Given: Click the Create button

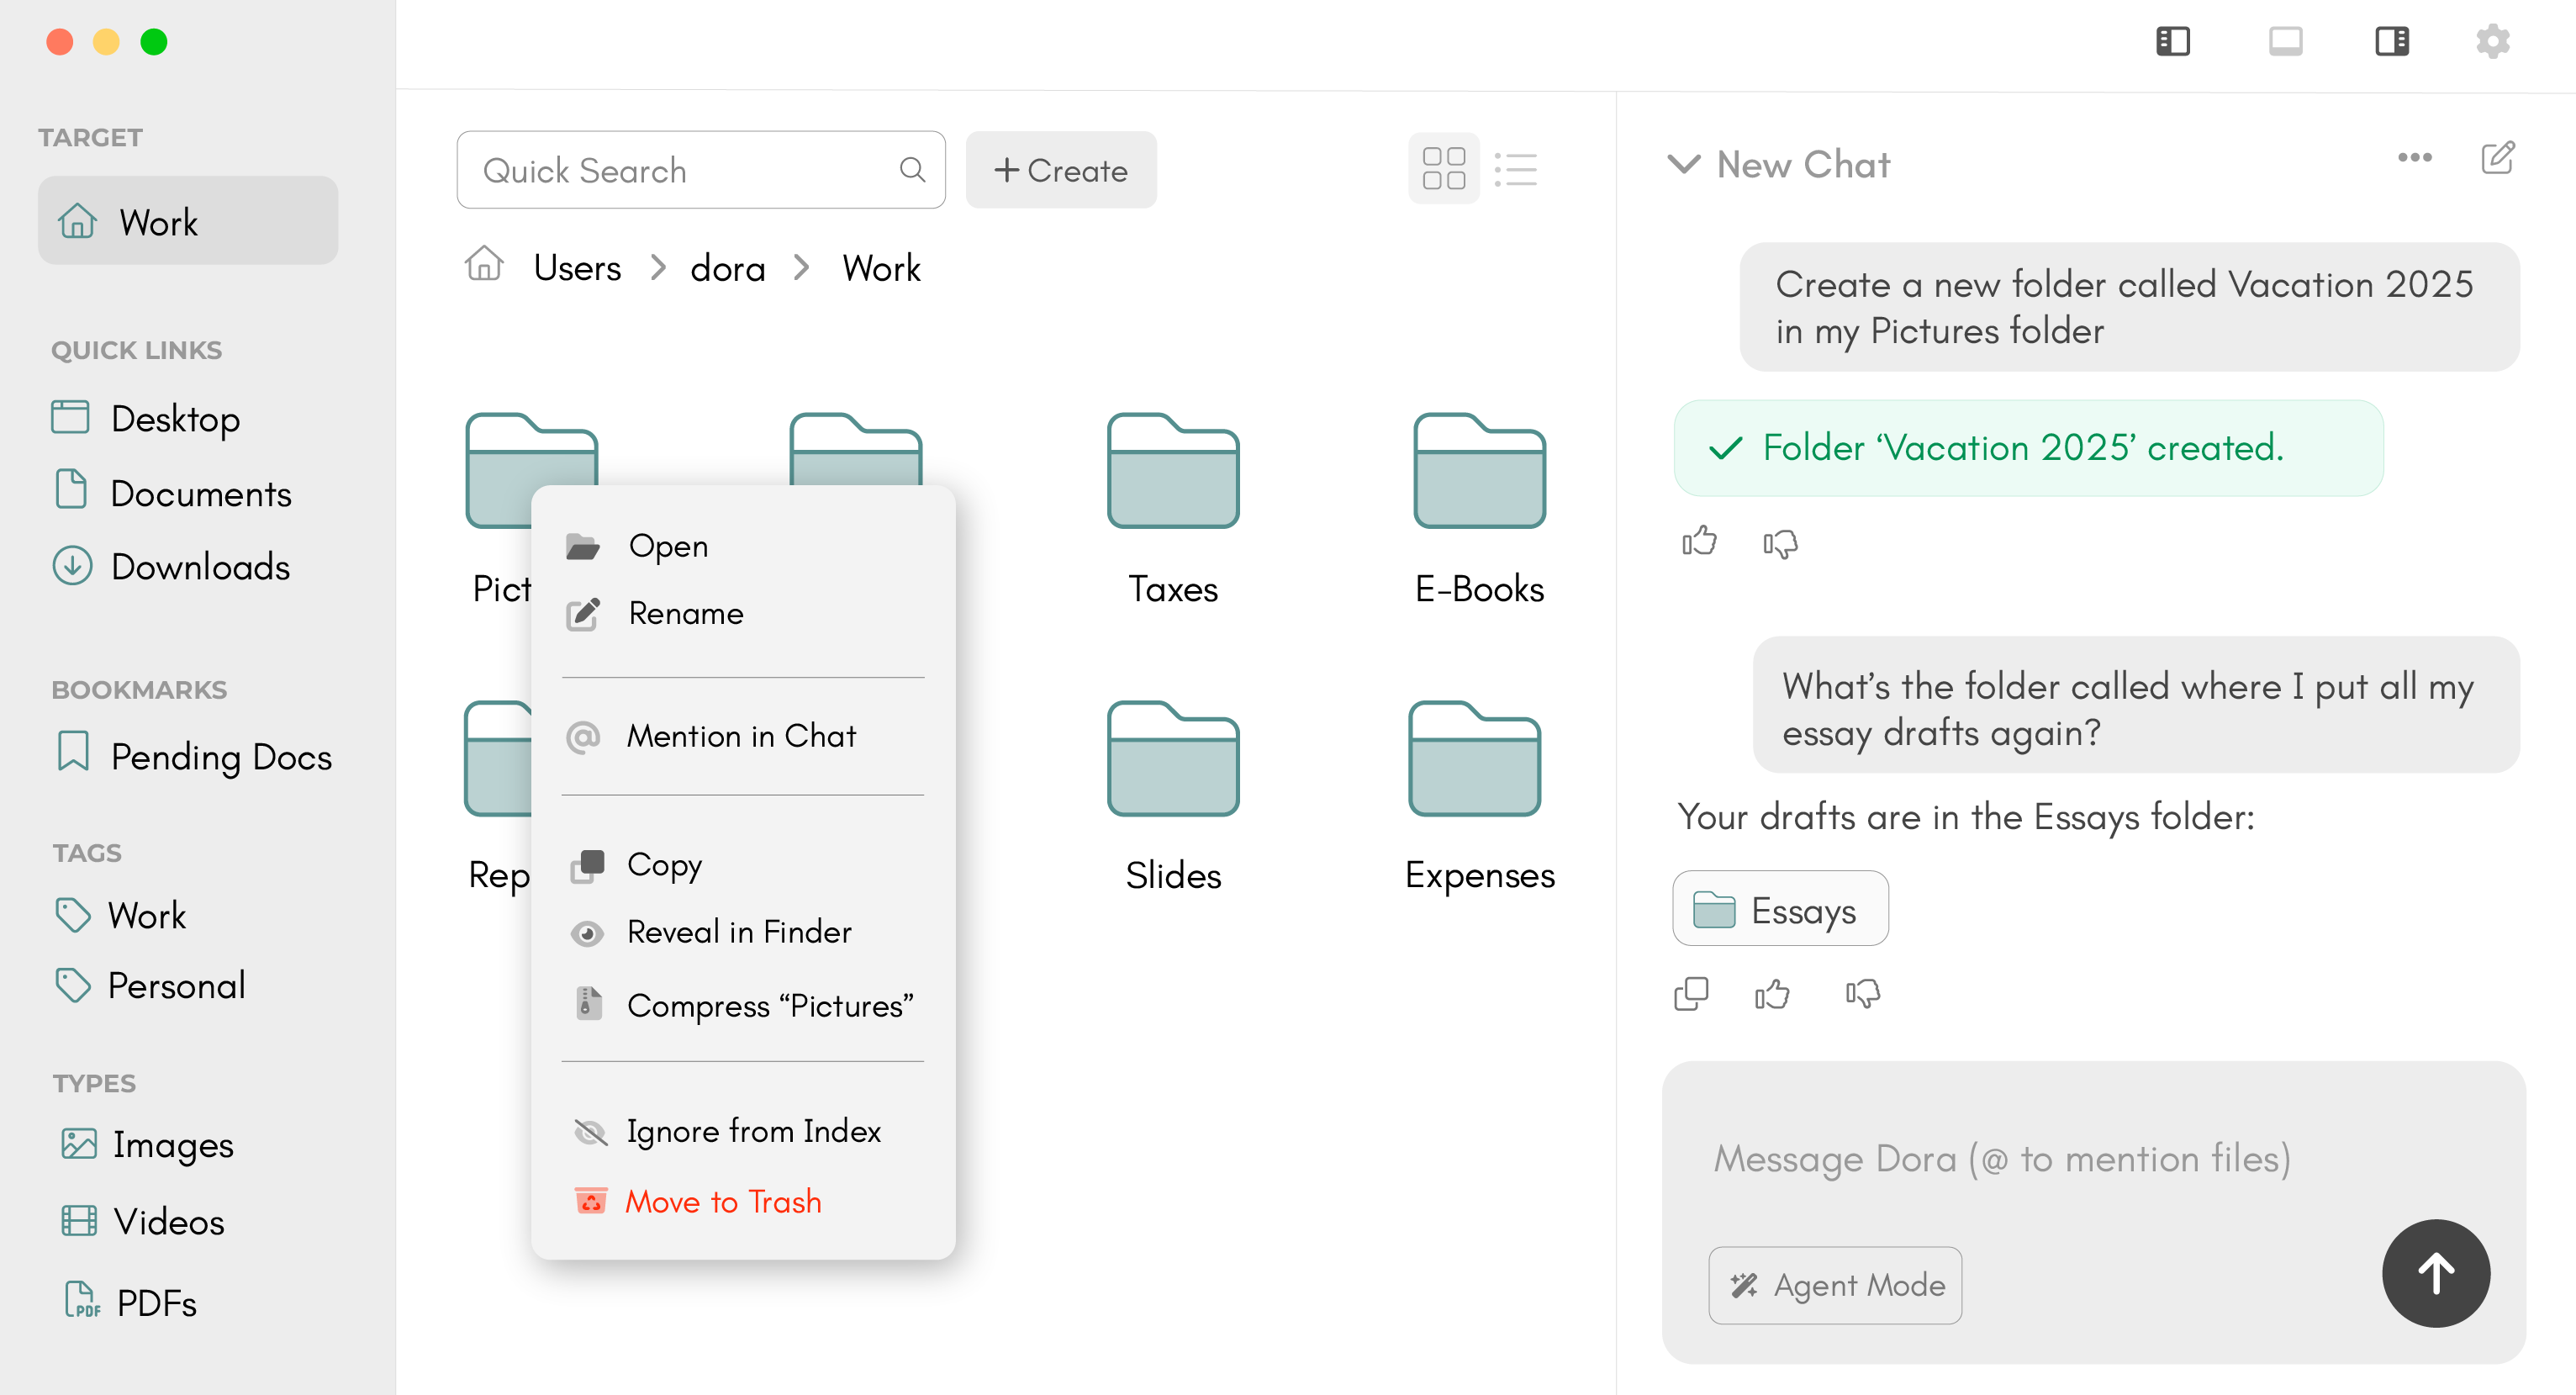Looking at the screenshot, I should point(1060,170).
